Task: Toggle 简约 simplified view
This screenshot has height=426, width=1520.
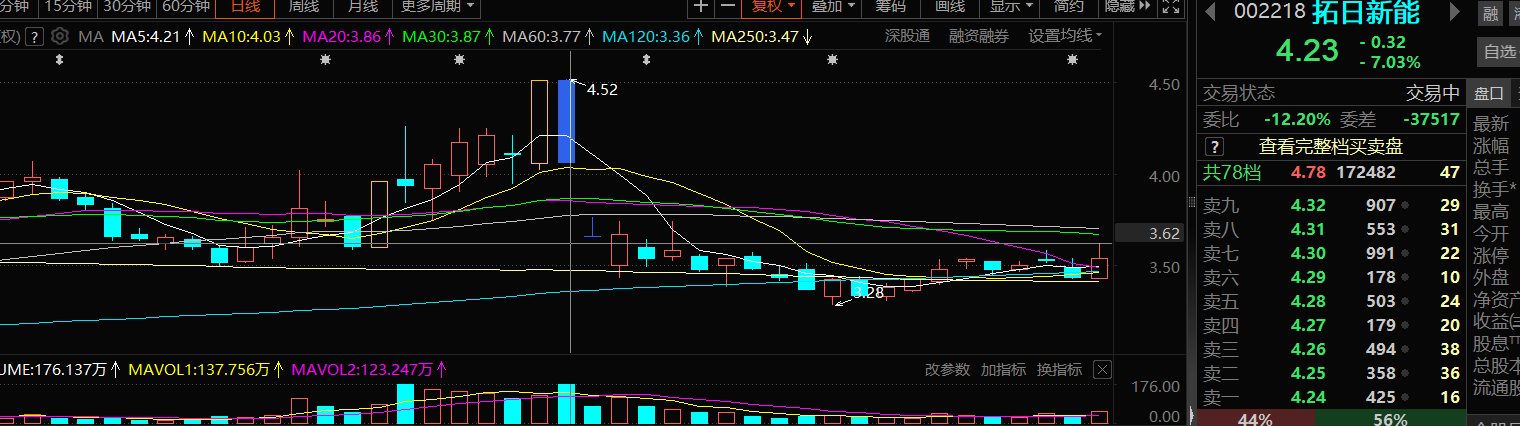Action: coord(1068,7)
